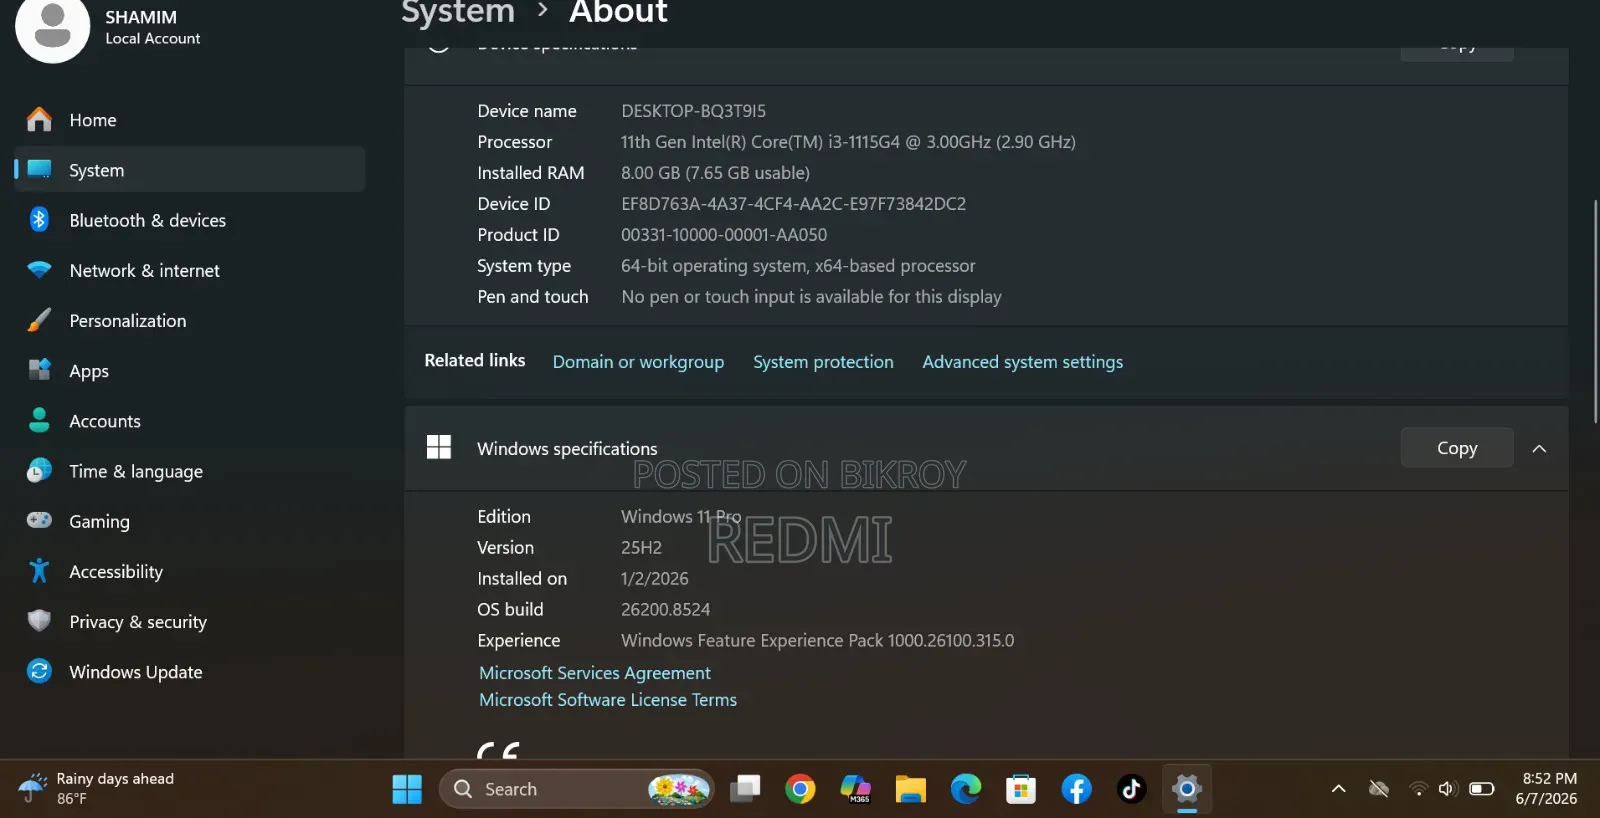Click the SHAMIM profile avatar

click(53, 28)
